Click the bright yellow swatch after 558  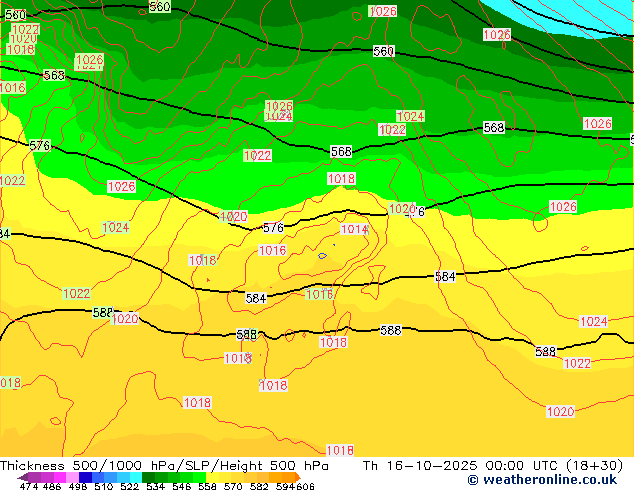click(212, 477)
